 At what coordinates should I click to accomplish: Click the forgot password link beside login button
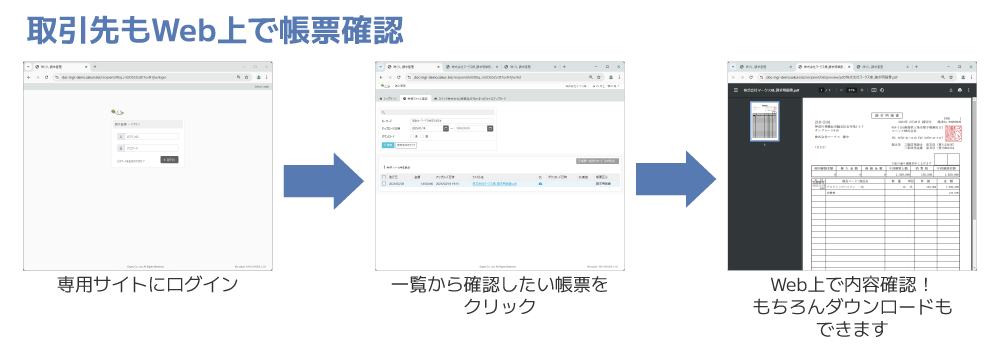[131, 161]
